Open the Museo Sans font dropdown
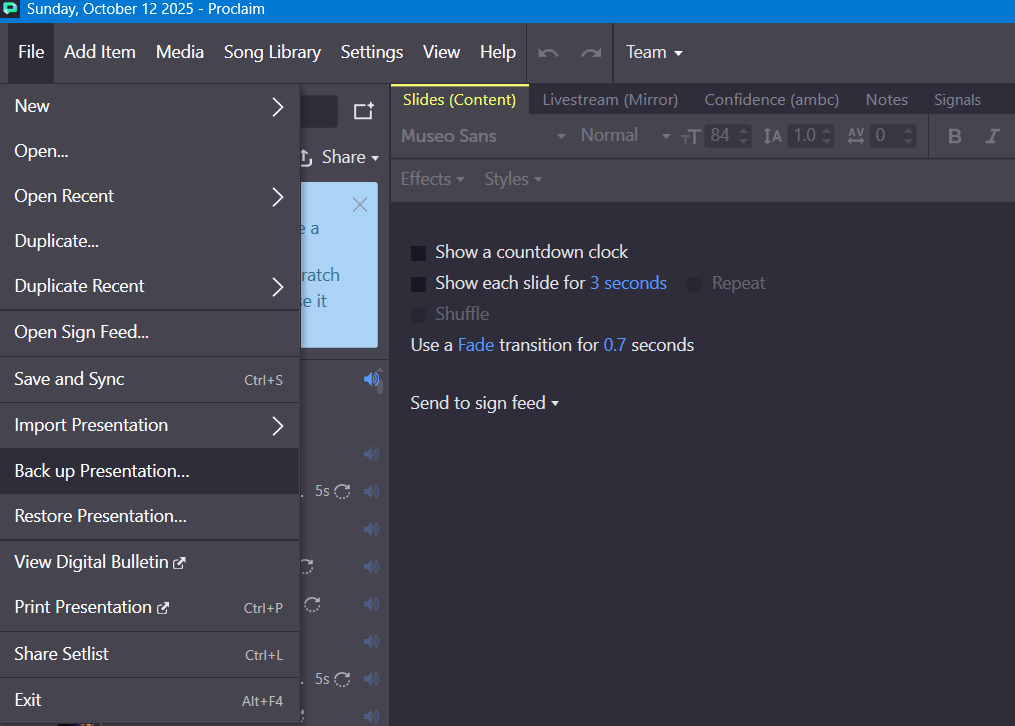The height and width of the screenshot is (726, 1015). [484, 136]
